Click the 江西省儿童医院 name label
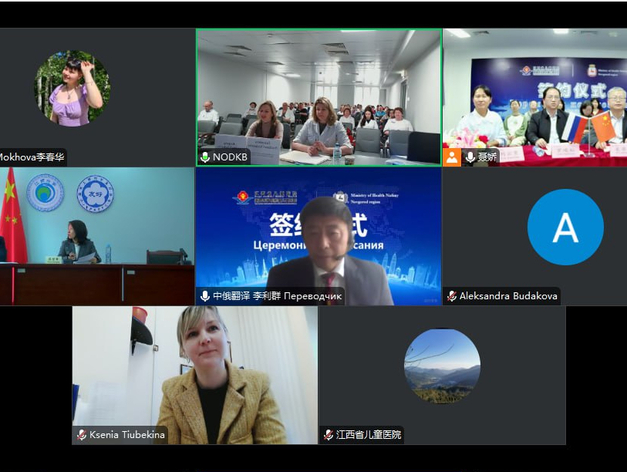This screenshot has height=472, width=627. click(x=368, y=435)
